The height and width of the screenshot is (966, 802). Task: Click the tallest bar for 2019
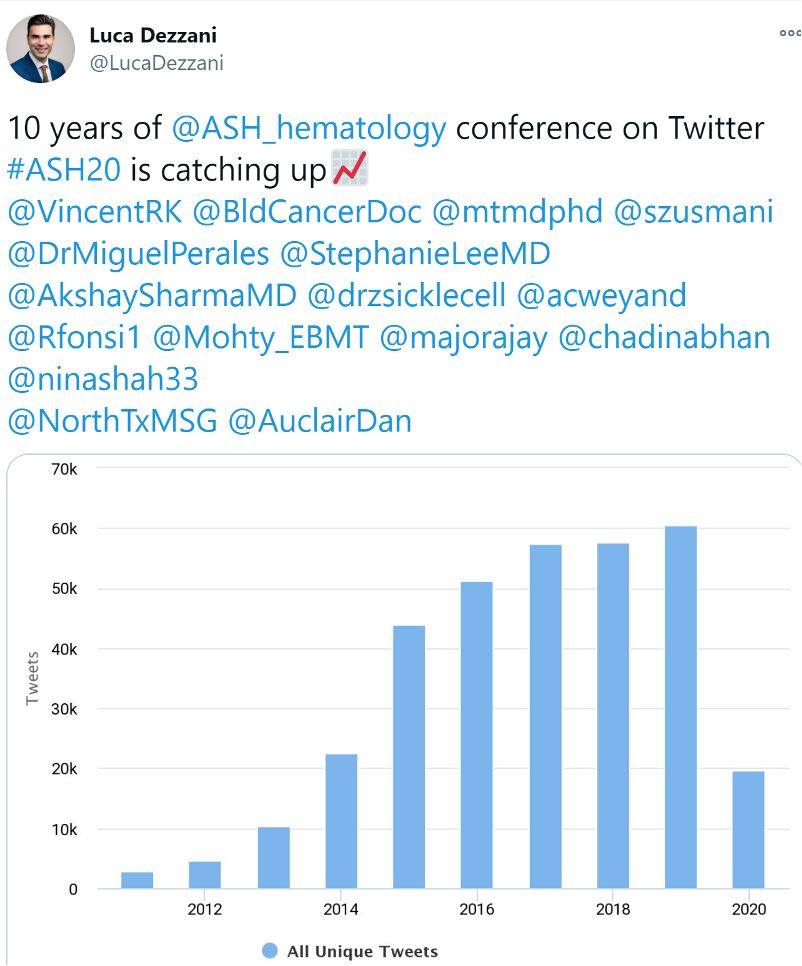pos(681,707)
